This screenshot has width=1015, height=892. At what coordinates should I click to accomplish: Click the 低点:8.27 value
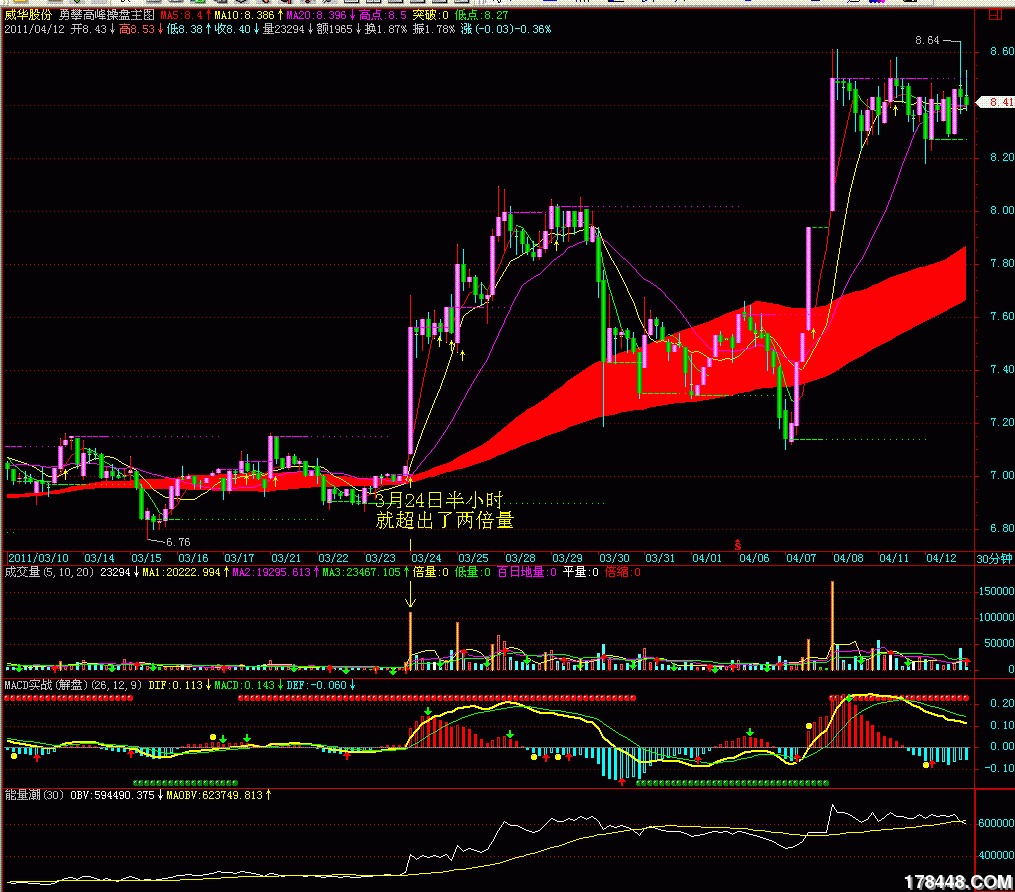pyautogui.click(x=482, y=15)
